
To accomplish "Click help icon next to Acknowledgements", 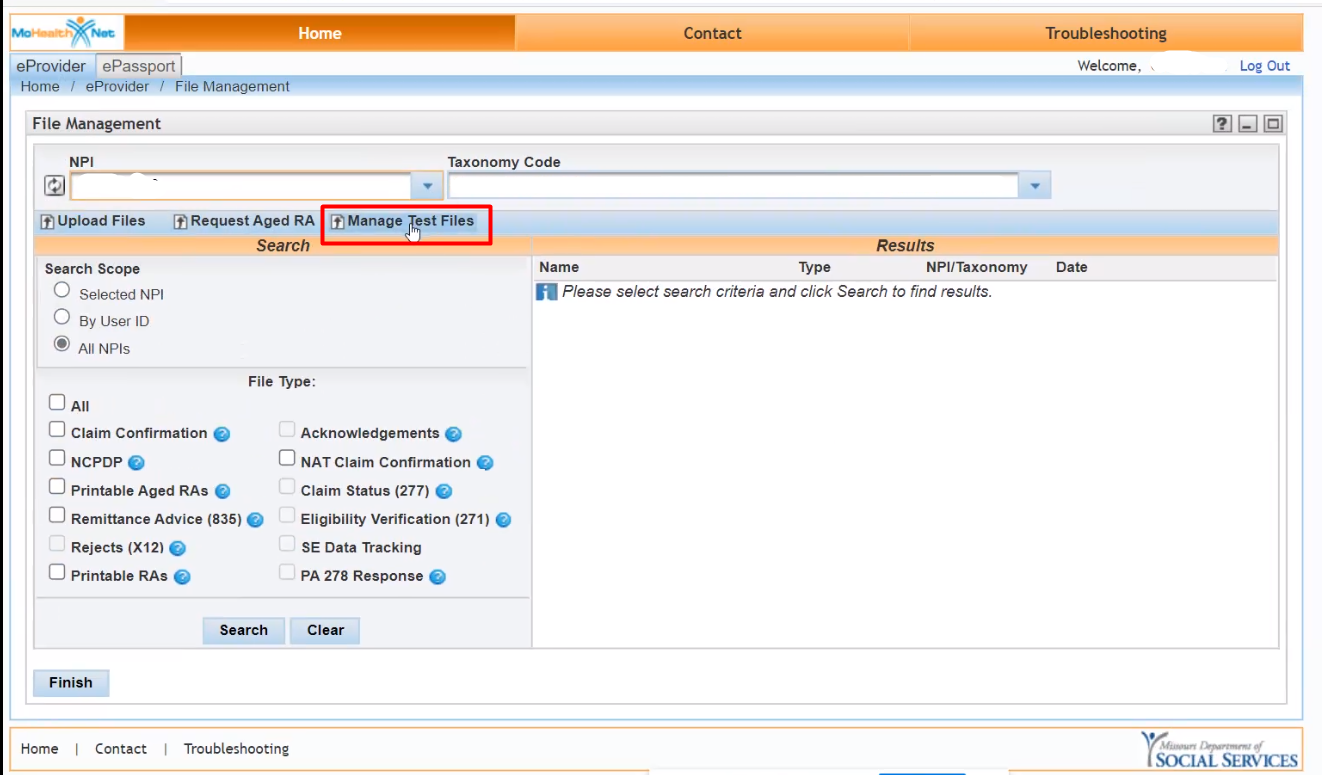I will 453,434.
